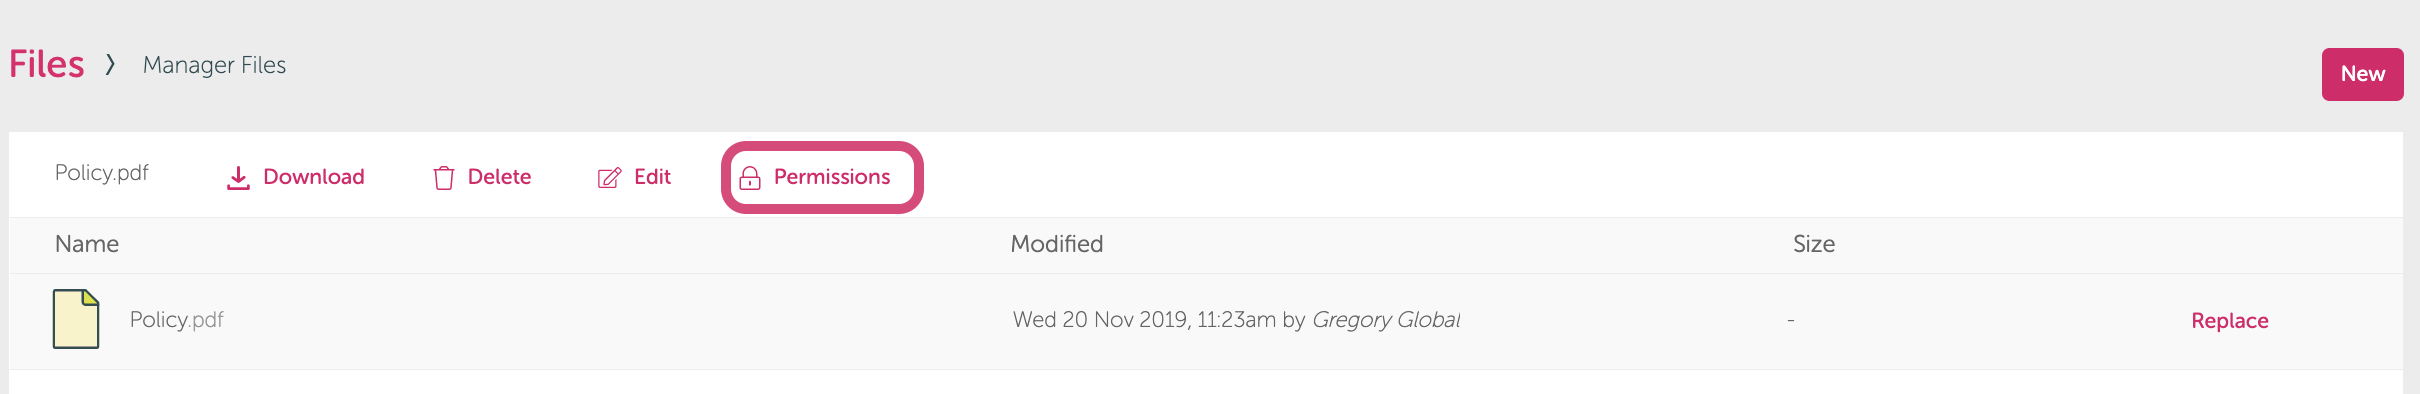Click the trash can Delete icon

pos(444,178)
